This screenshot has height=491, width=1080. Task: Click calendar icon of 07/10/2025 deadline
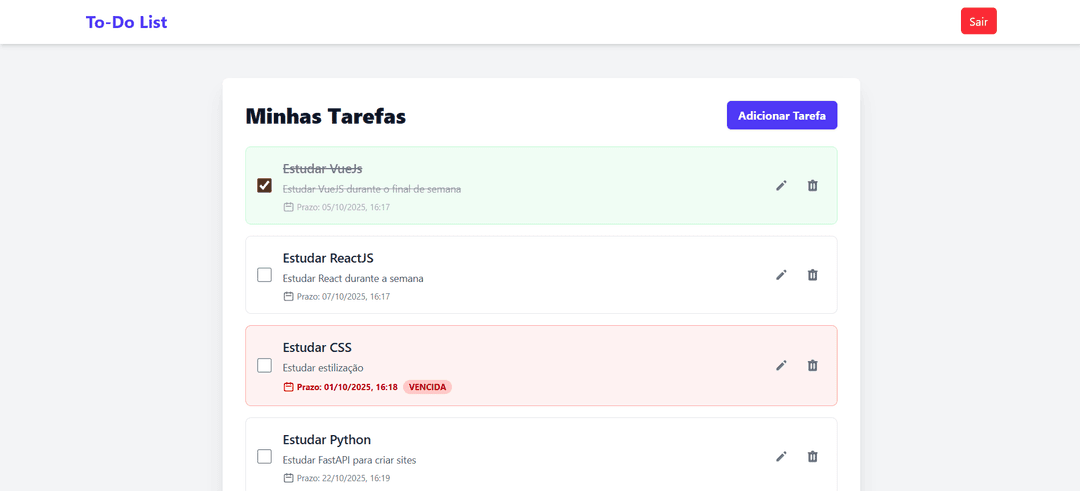tap(289, 296)
